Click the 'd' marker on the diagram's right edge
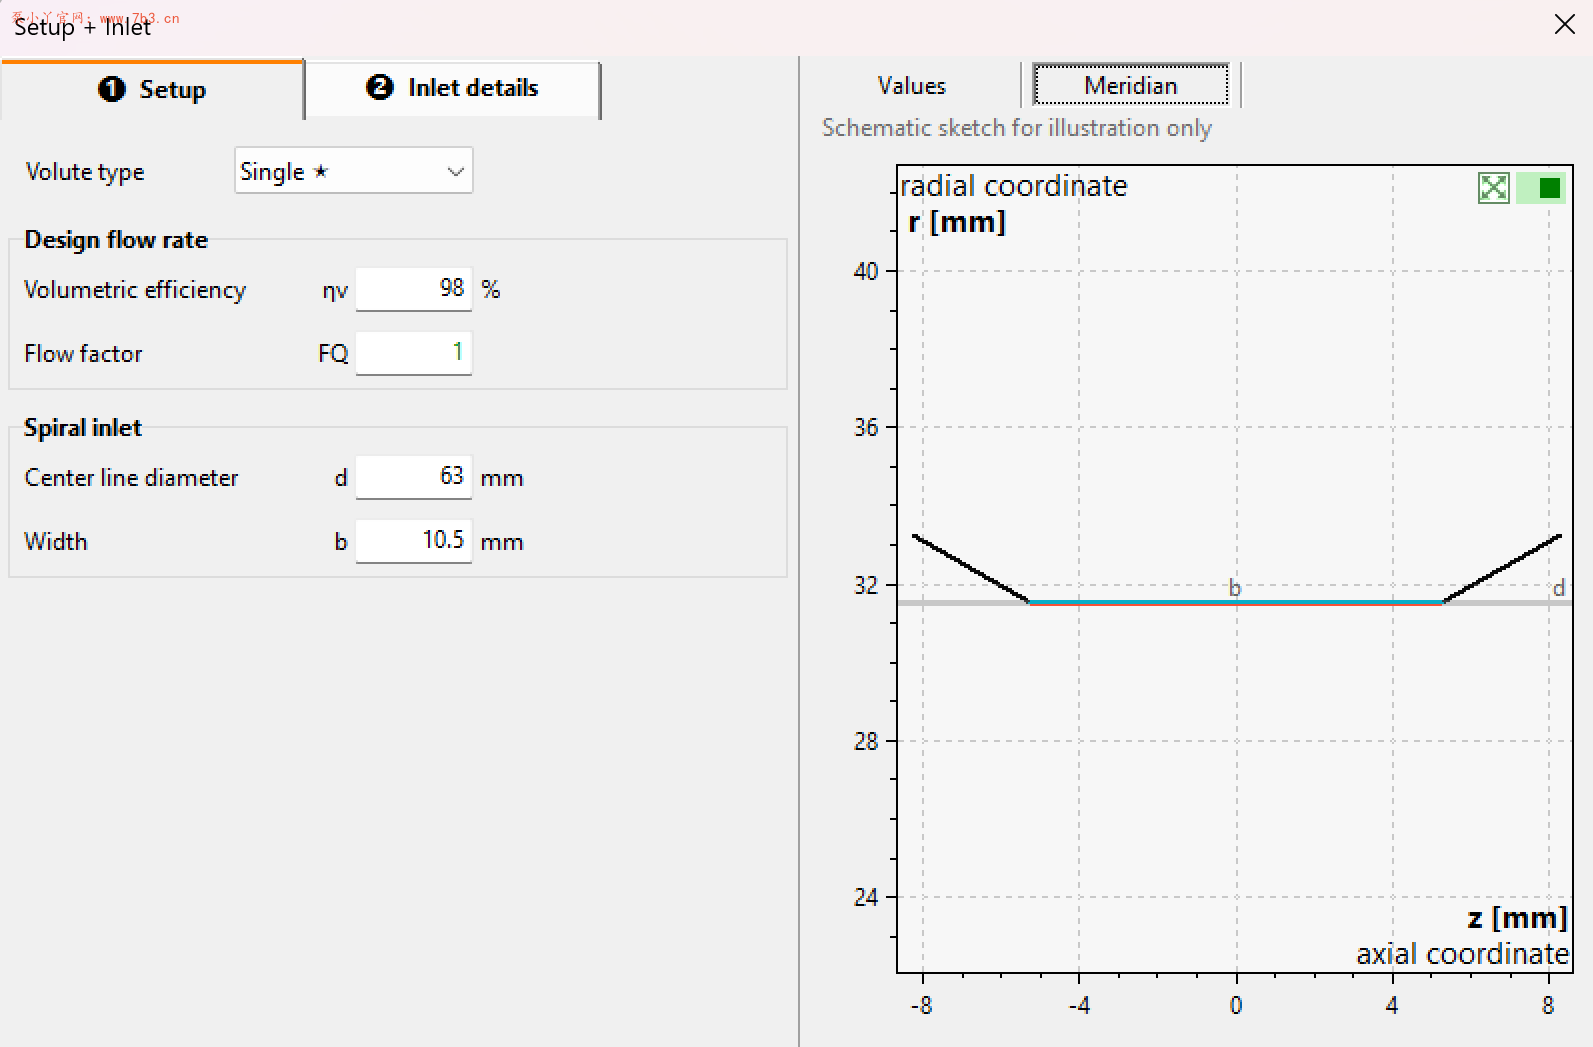This screenshot has width=1593, height=1047. click(1557, 588)
